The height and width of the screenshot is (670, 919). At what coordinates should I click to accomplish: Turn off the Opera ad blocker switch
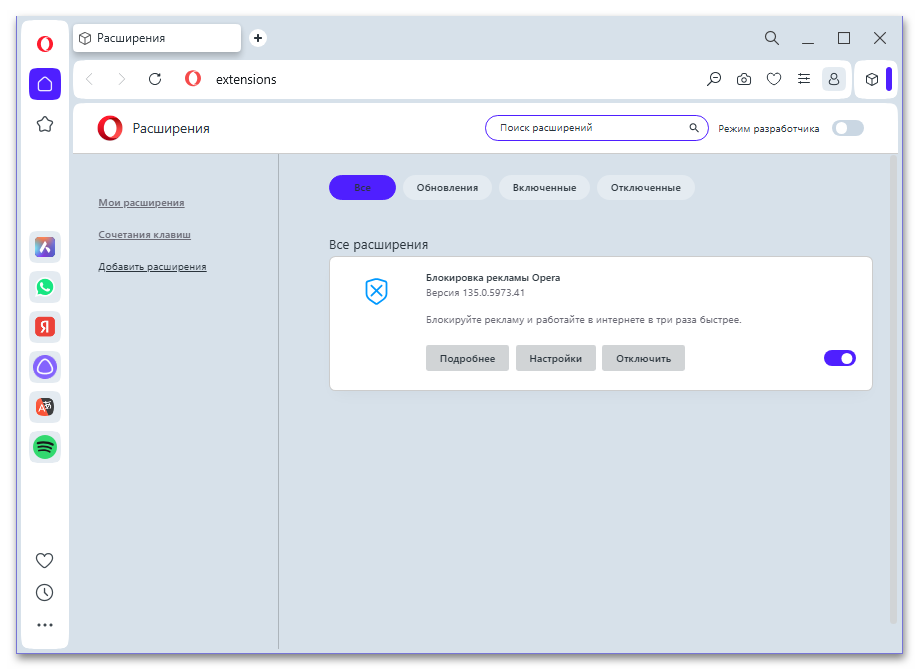840,358
